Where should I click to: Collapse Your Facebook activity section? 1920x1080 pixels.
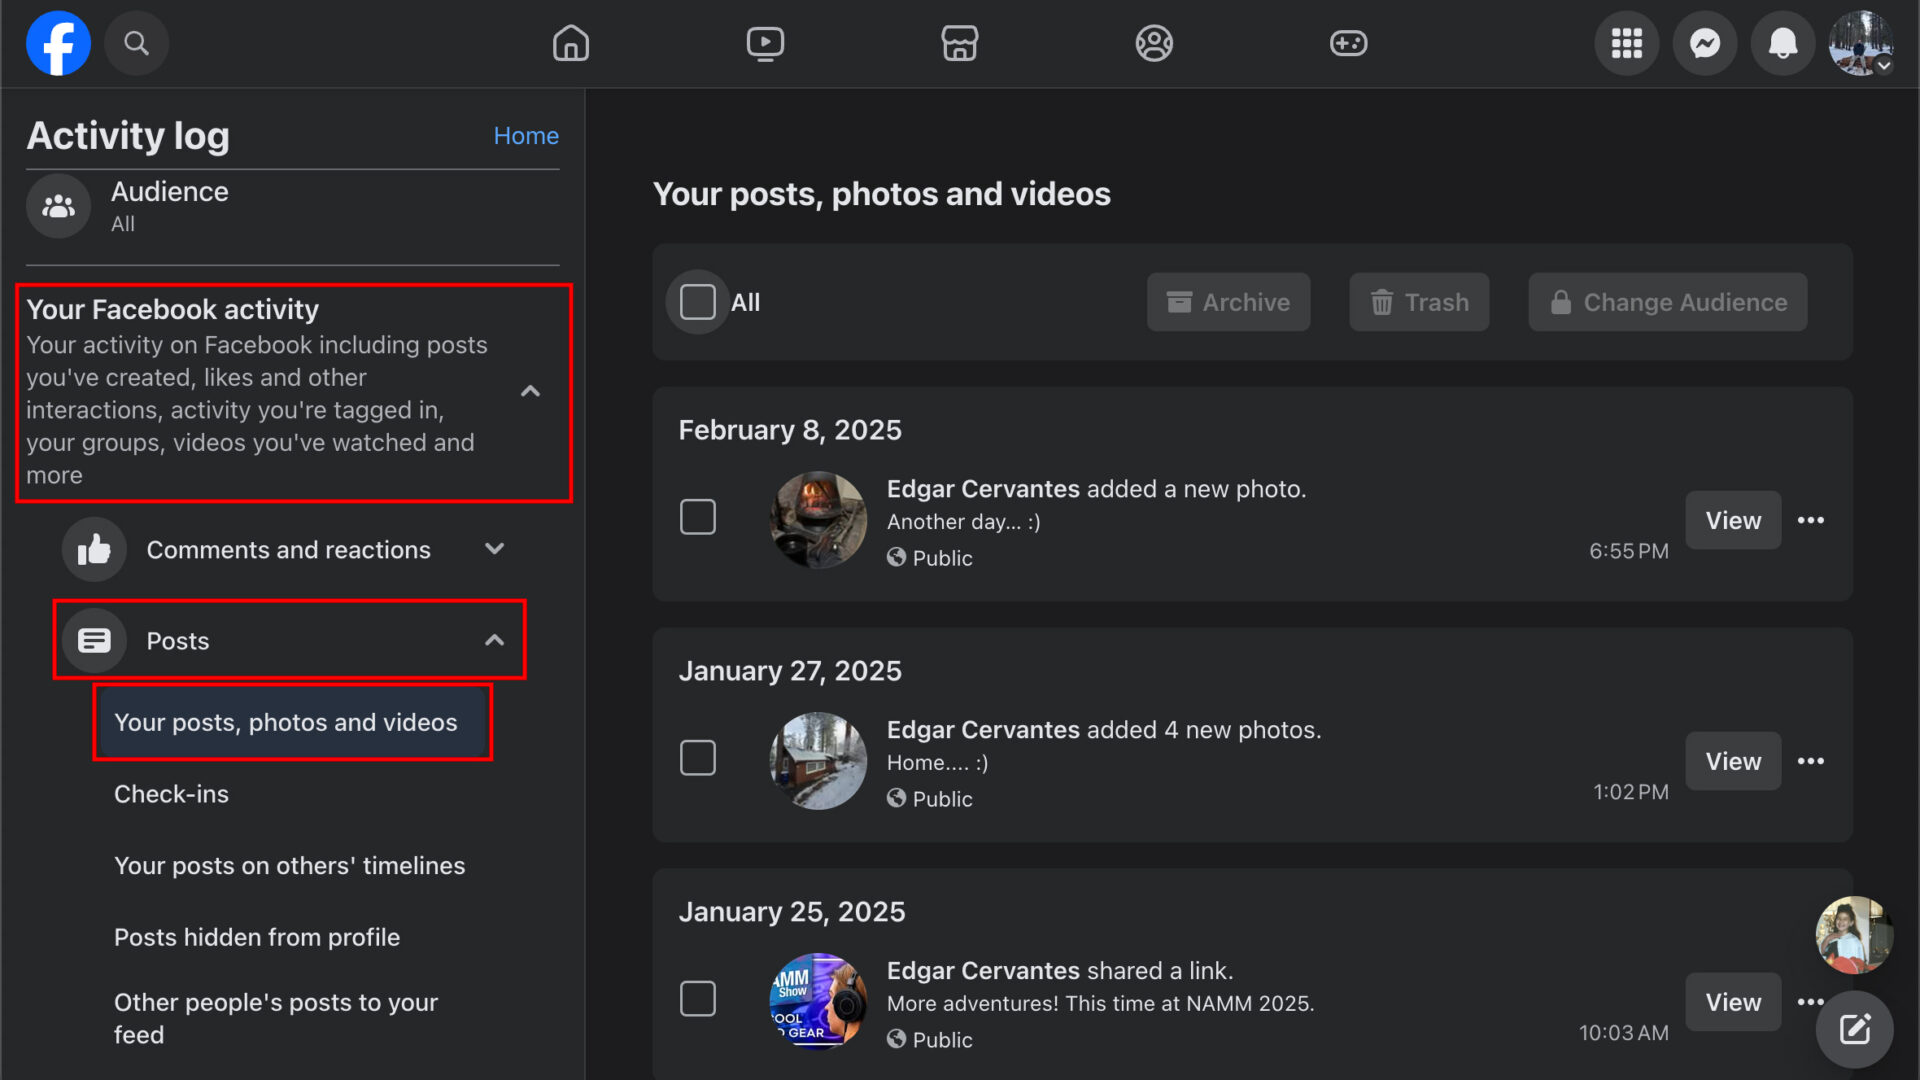click(x=530, y=391)
